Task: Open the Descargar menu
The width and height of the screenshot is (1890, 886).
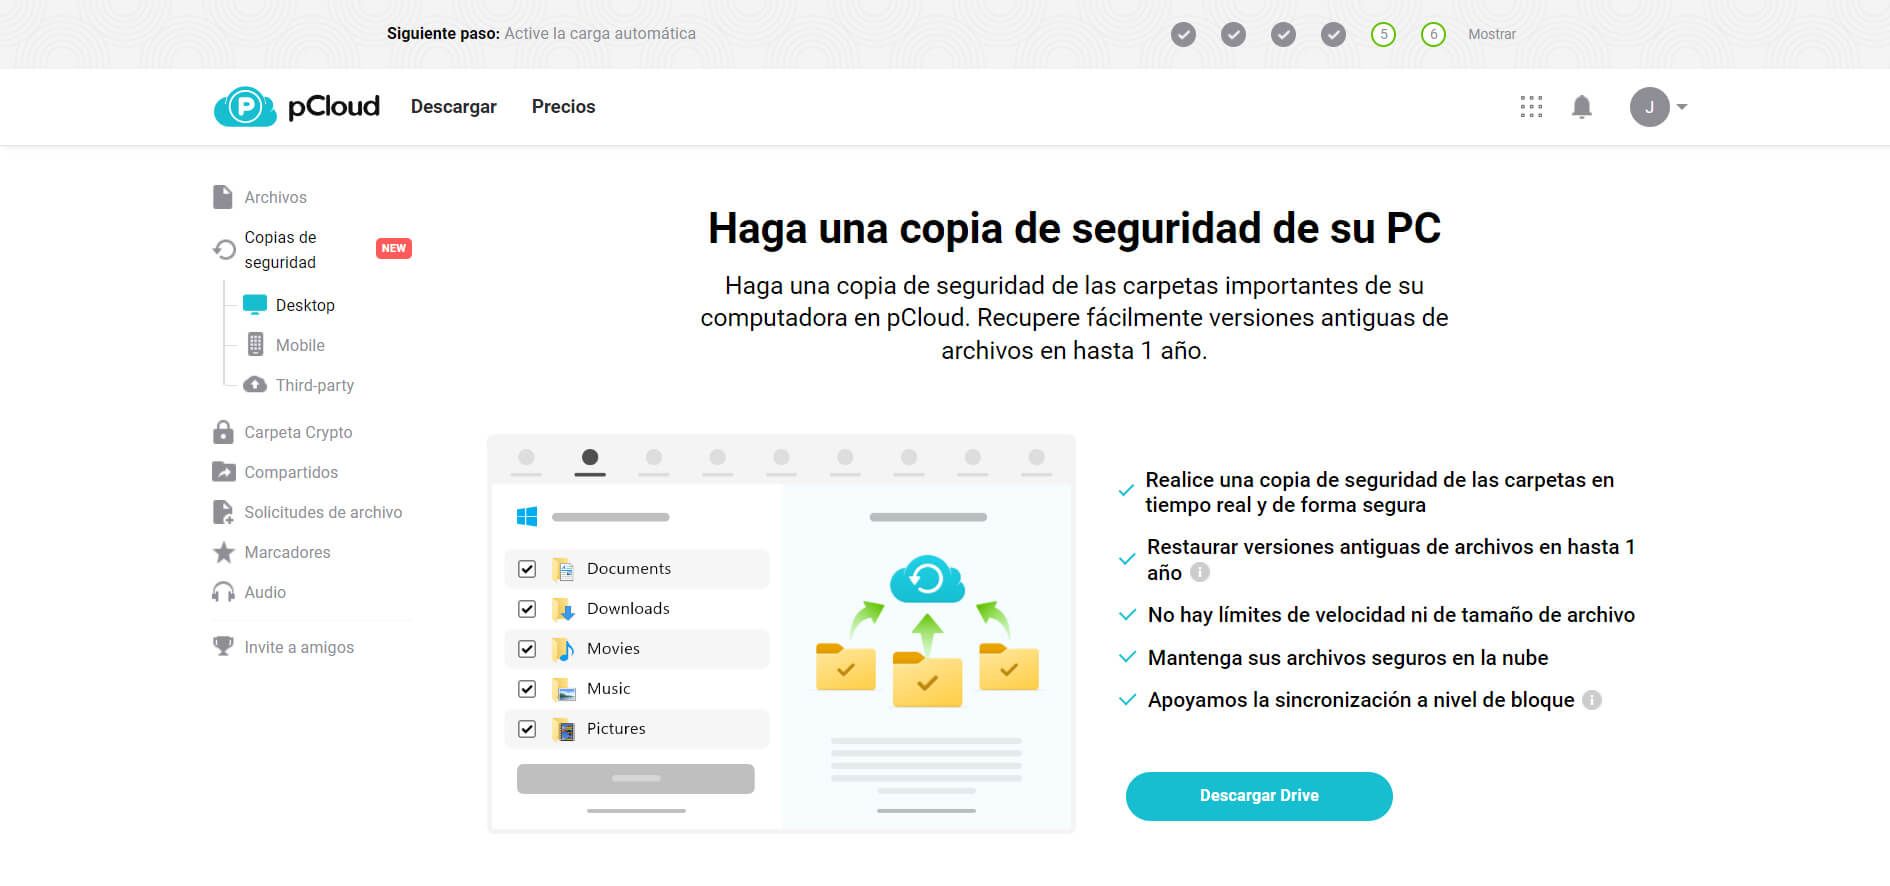Action: [x=453, y=107]
